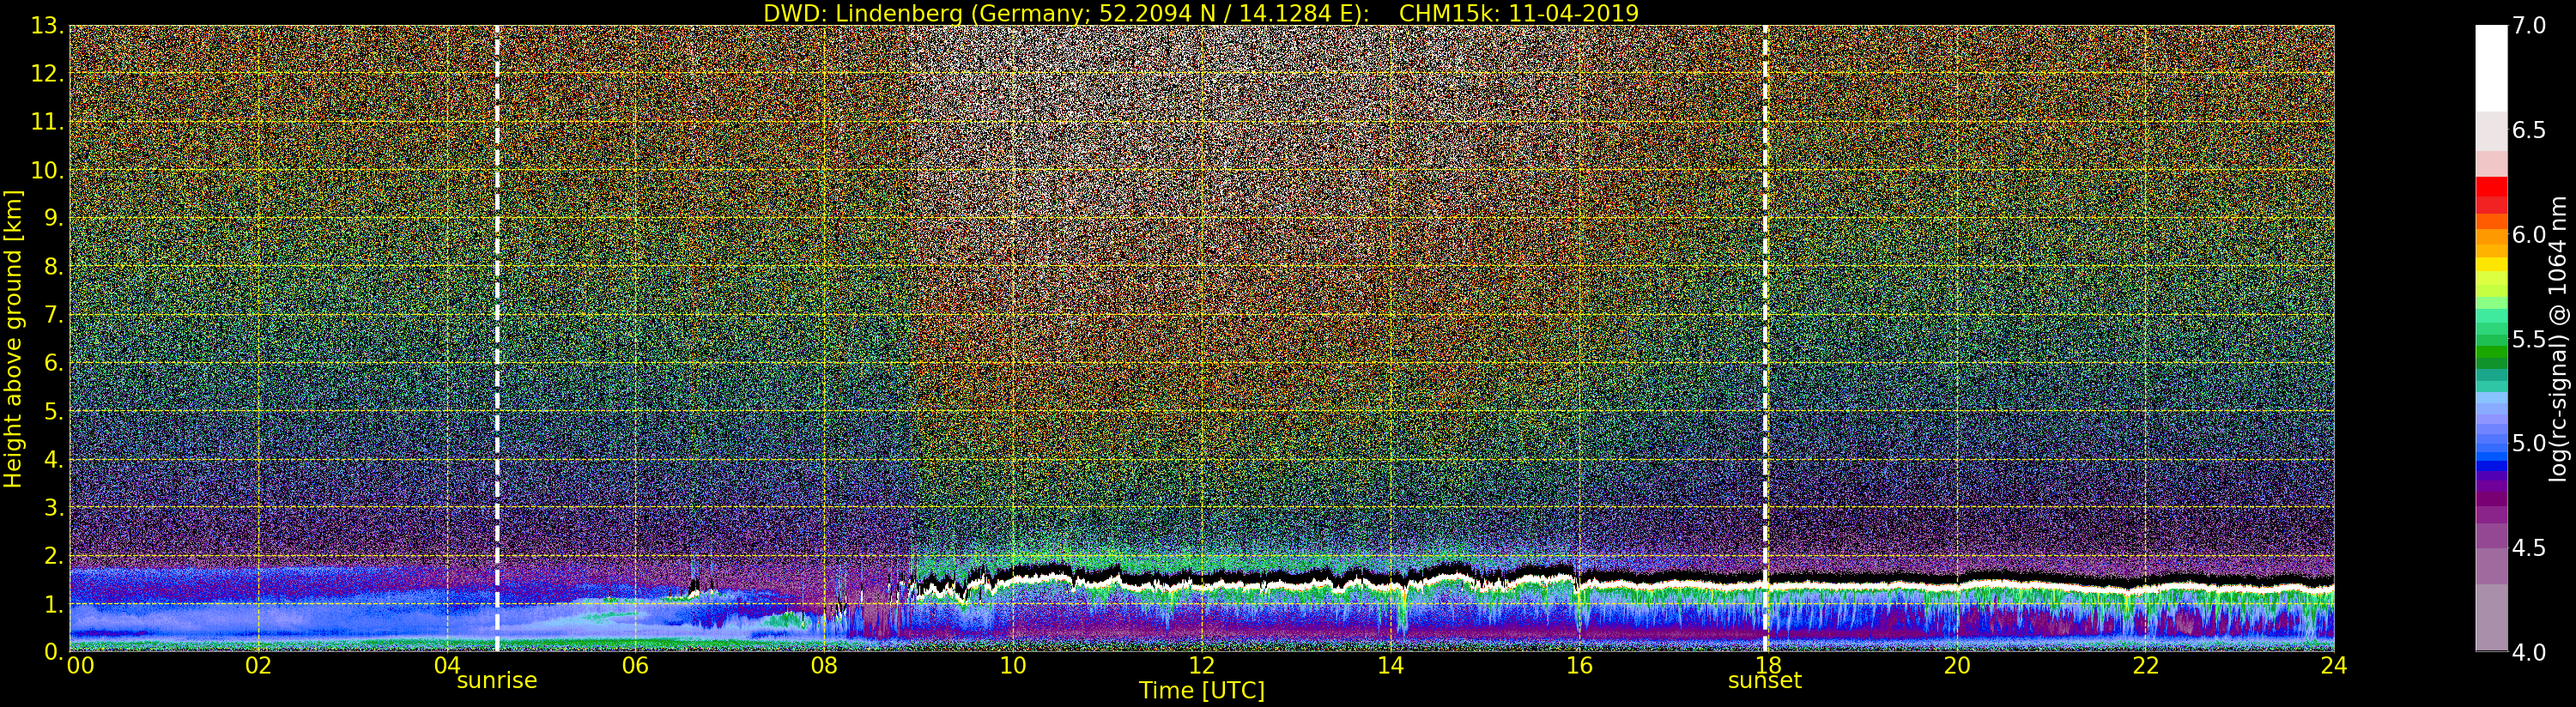Image resolution: width=2576 pixels, height=707 pixels.
Task: Click the time axis tick '24'
Action: tap(2333, 666)
